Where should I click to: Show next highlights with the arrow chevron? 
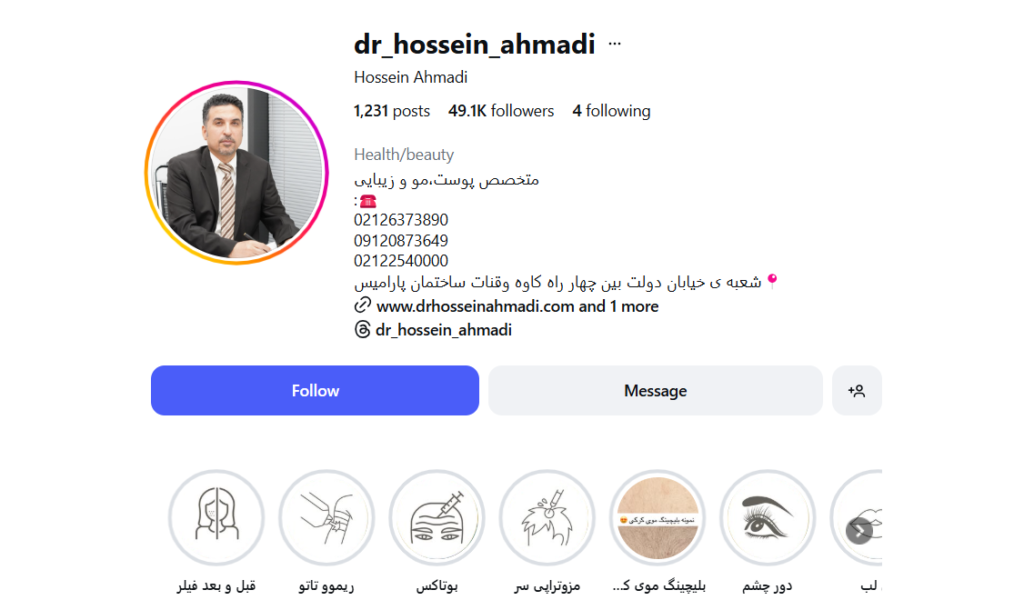[859, 530]
